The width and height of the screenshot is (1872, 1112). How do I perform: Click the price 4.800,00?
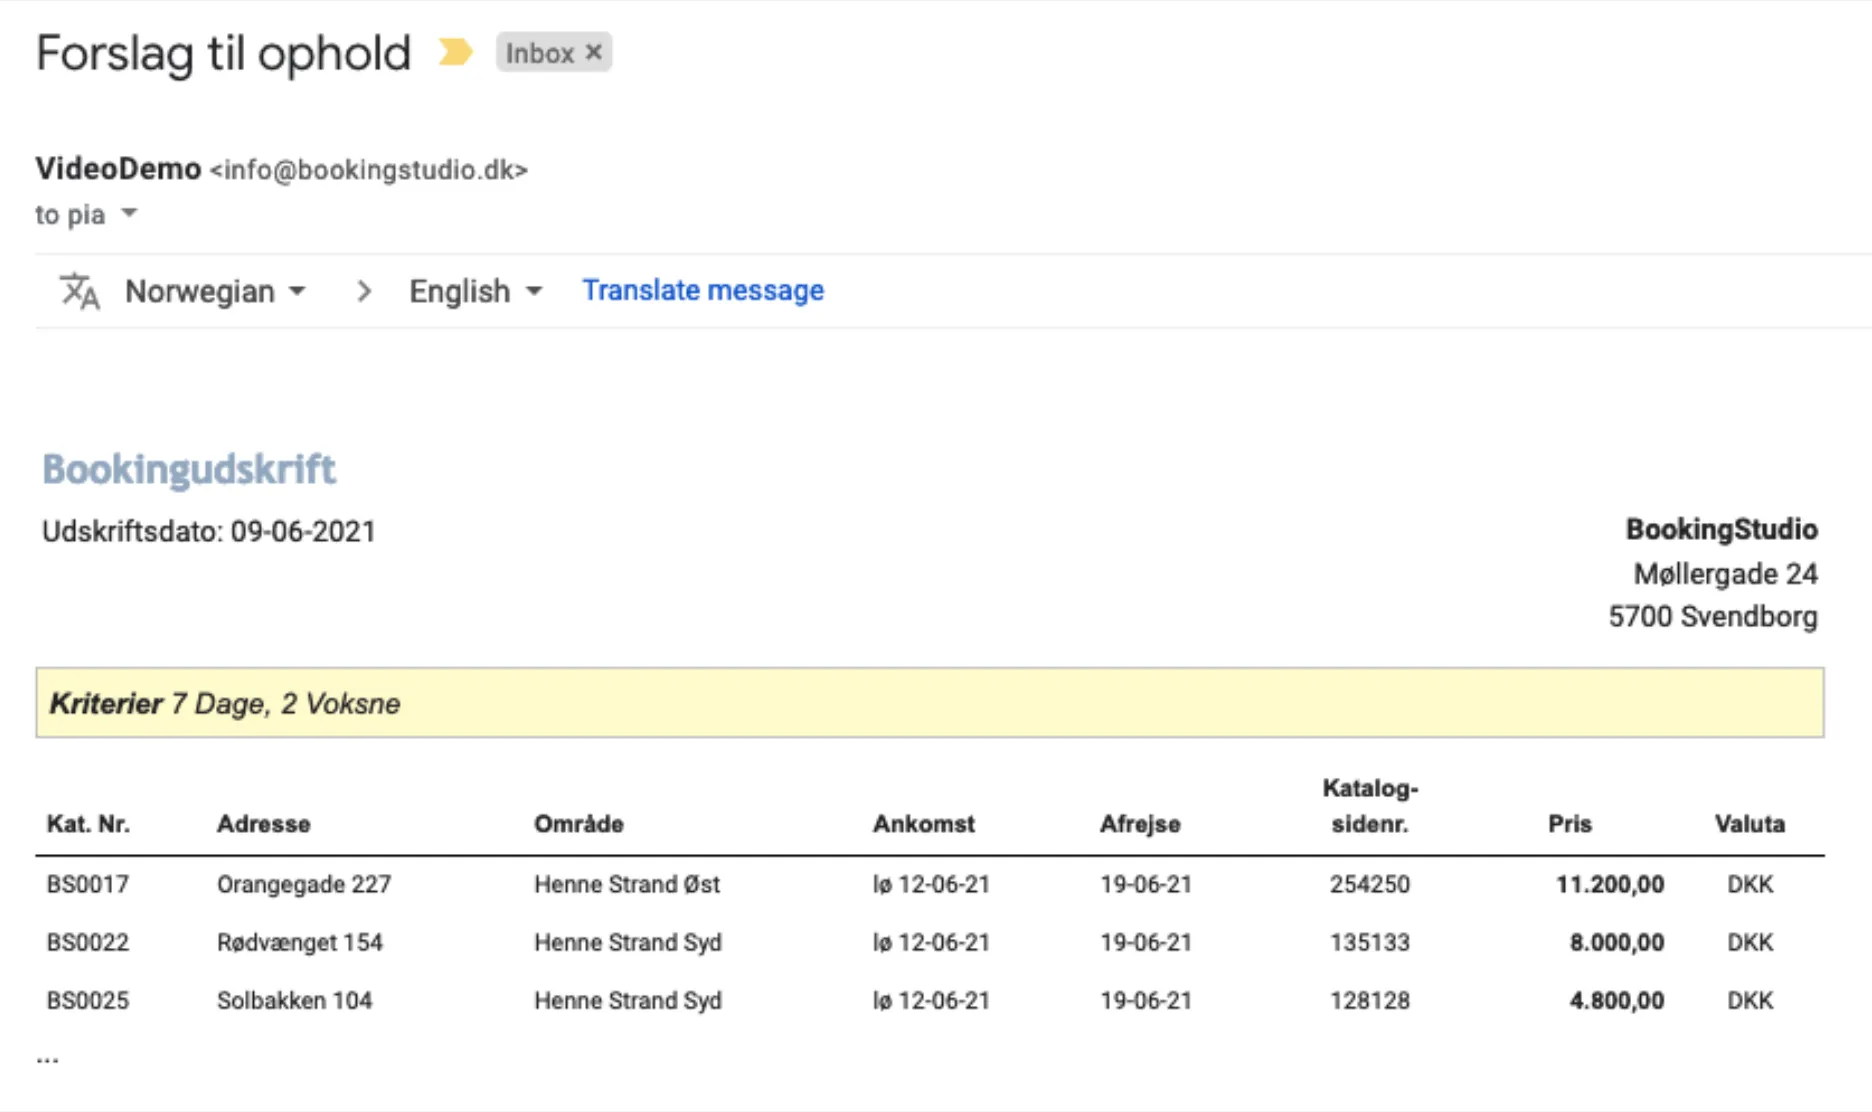pyautogui.click(x=1616, y=1000)
